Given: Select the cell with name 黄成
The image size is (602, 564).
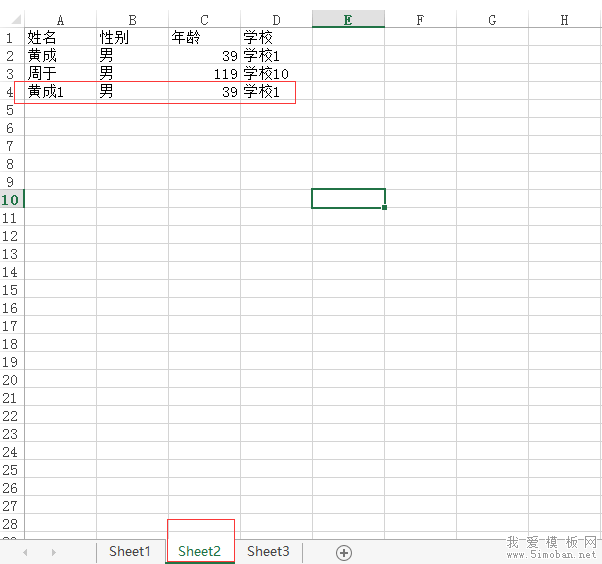Looking at the screenshot, I should point(60,55).
